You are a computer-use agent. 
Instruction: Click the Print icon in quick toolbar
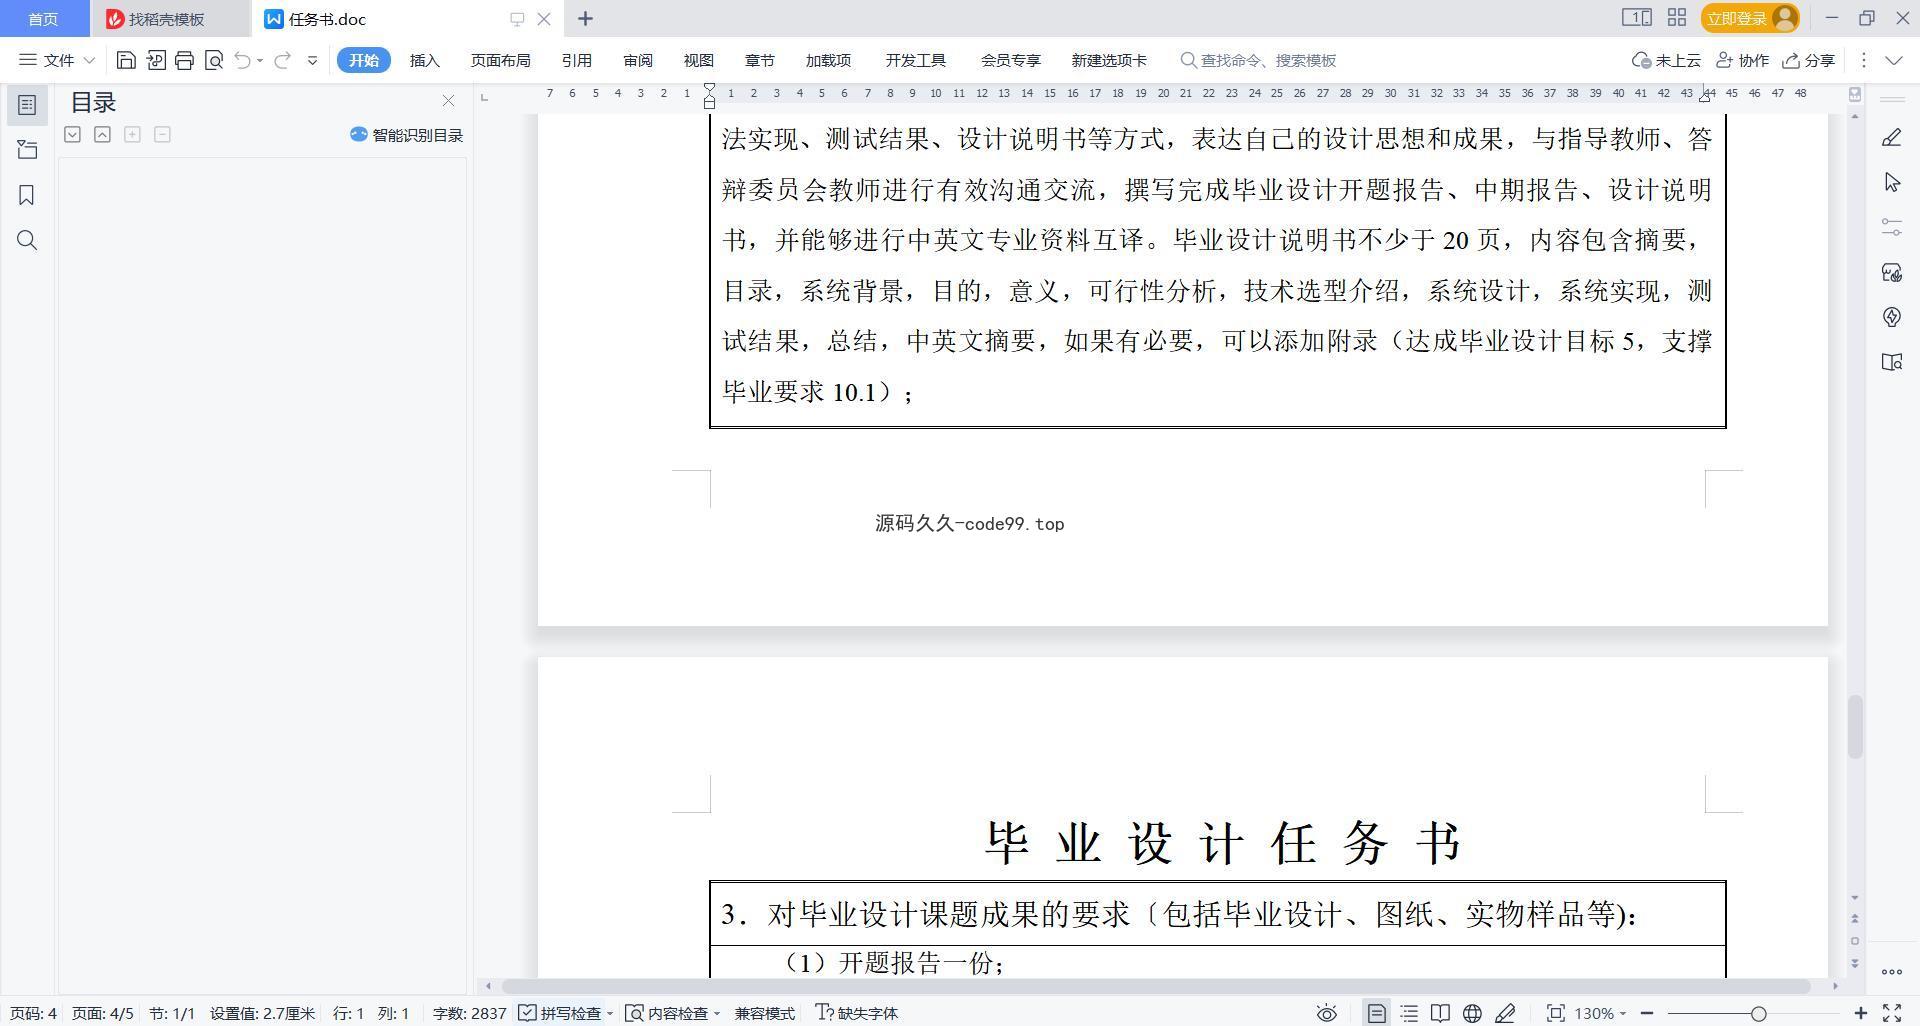[x=184, y=60]
